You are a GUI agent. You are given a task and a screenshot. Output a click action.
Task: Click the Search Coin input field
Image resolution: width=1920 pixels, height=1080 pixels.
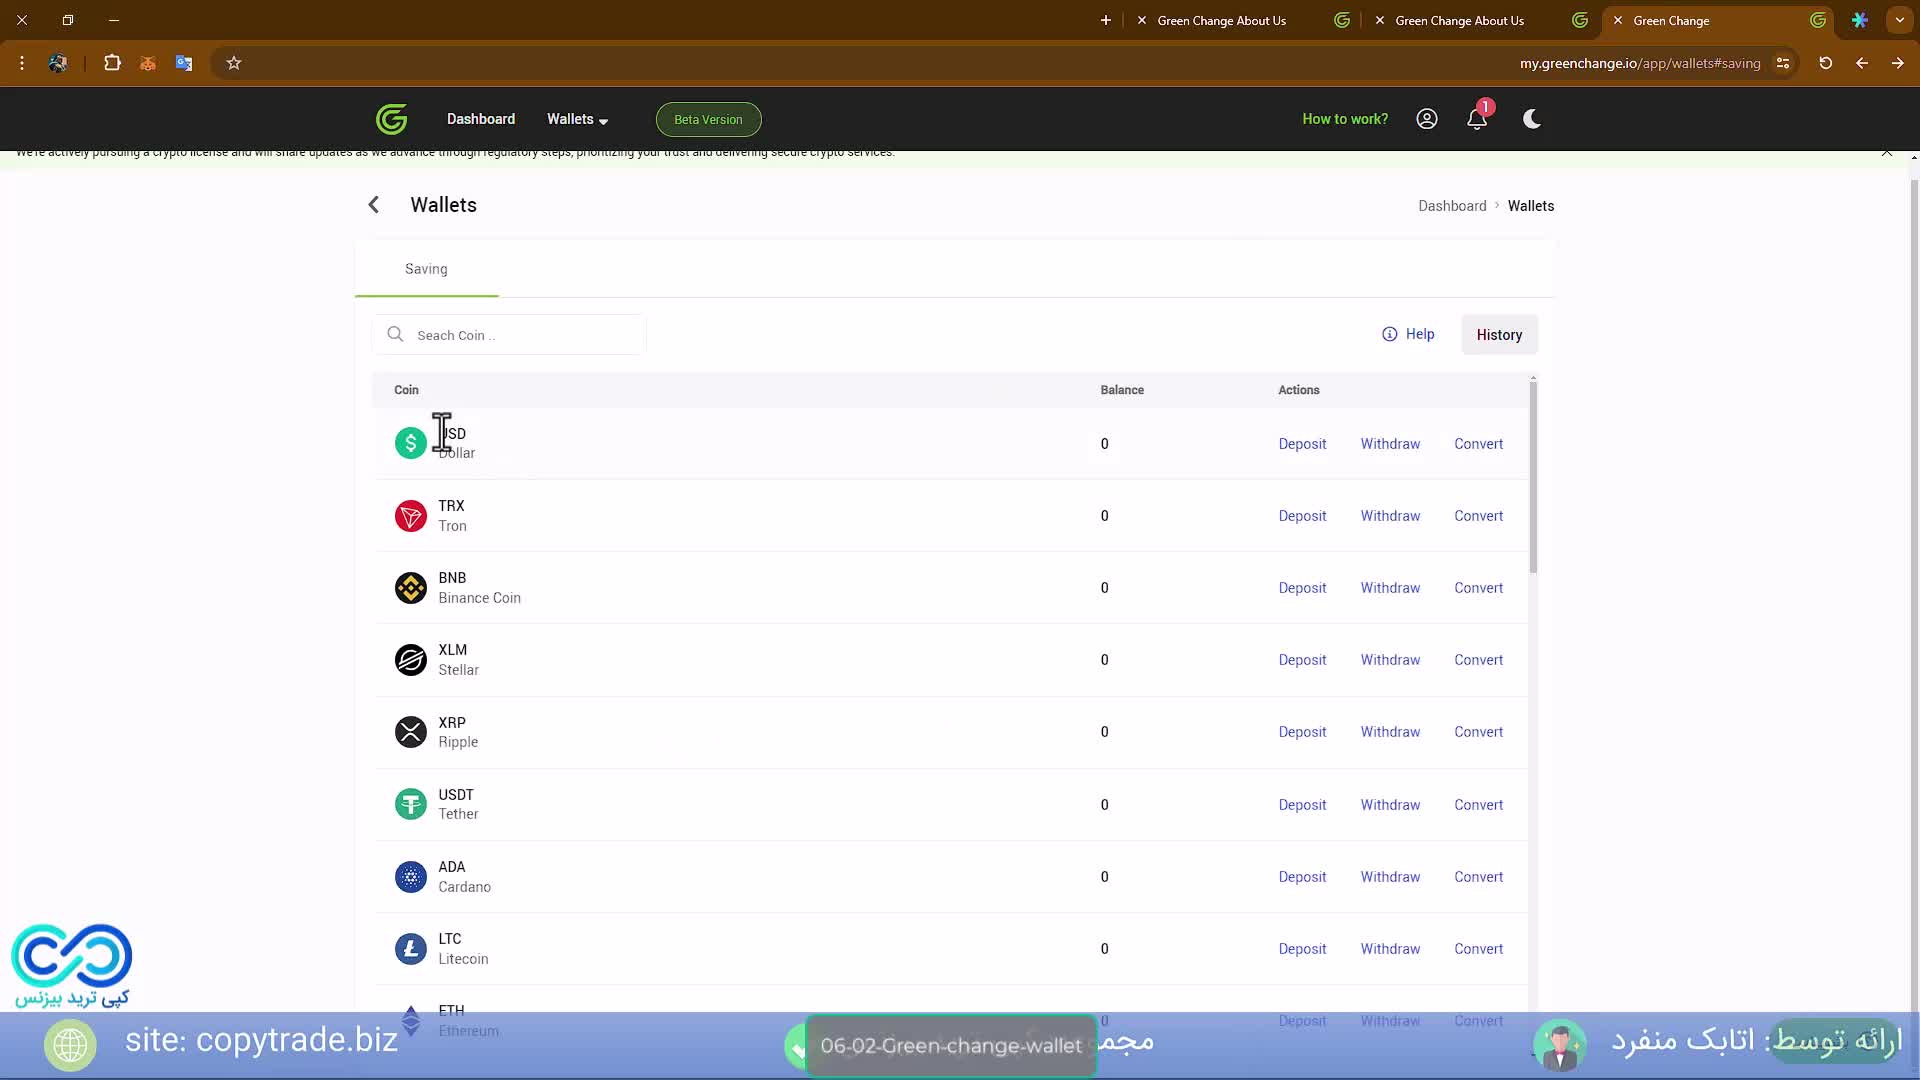pos(520,335)
